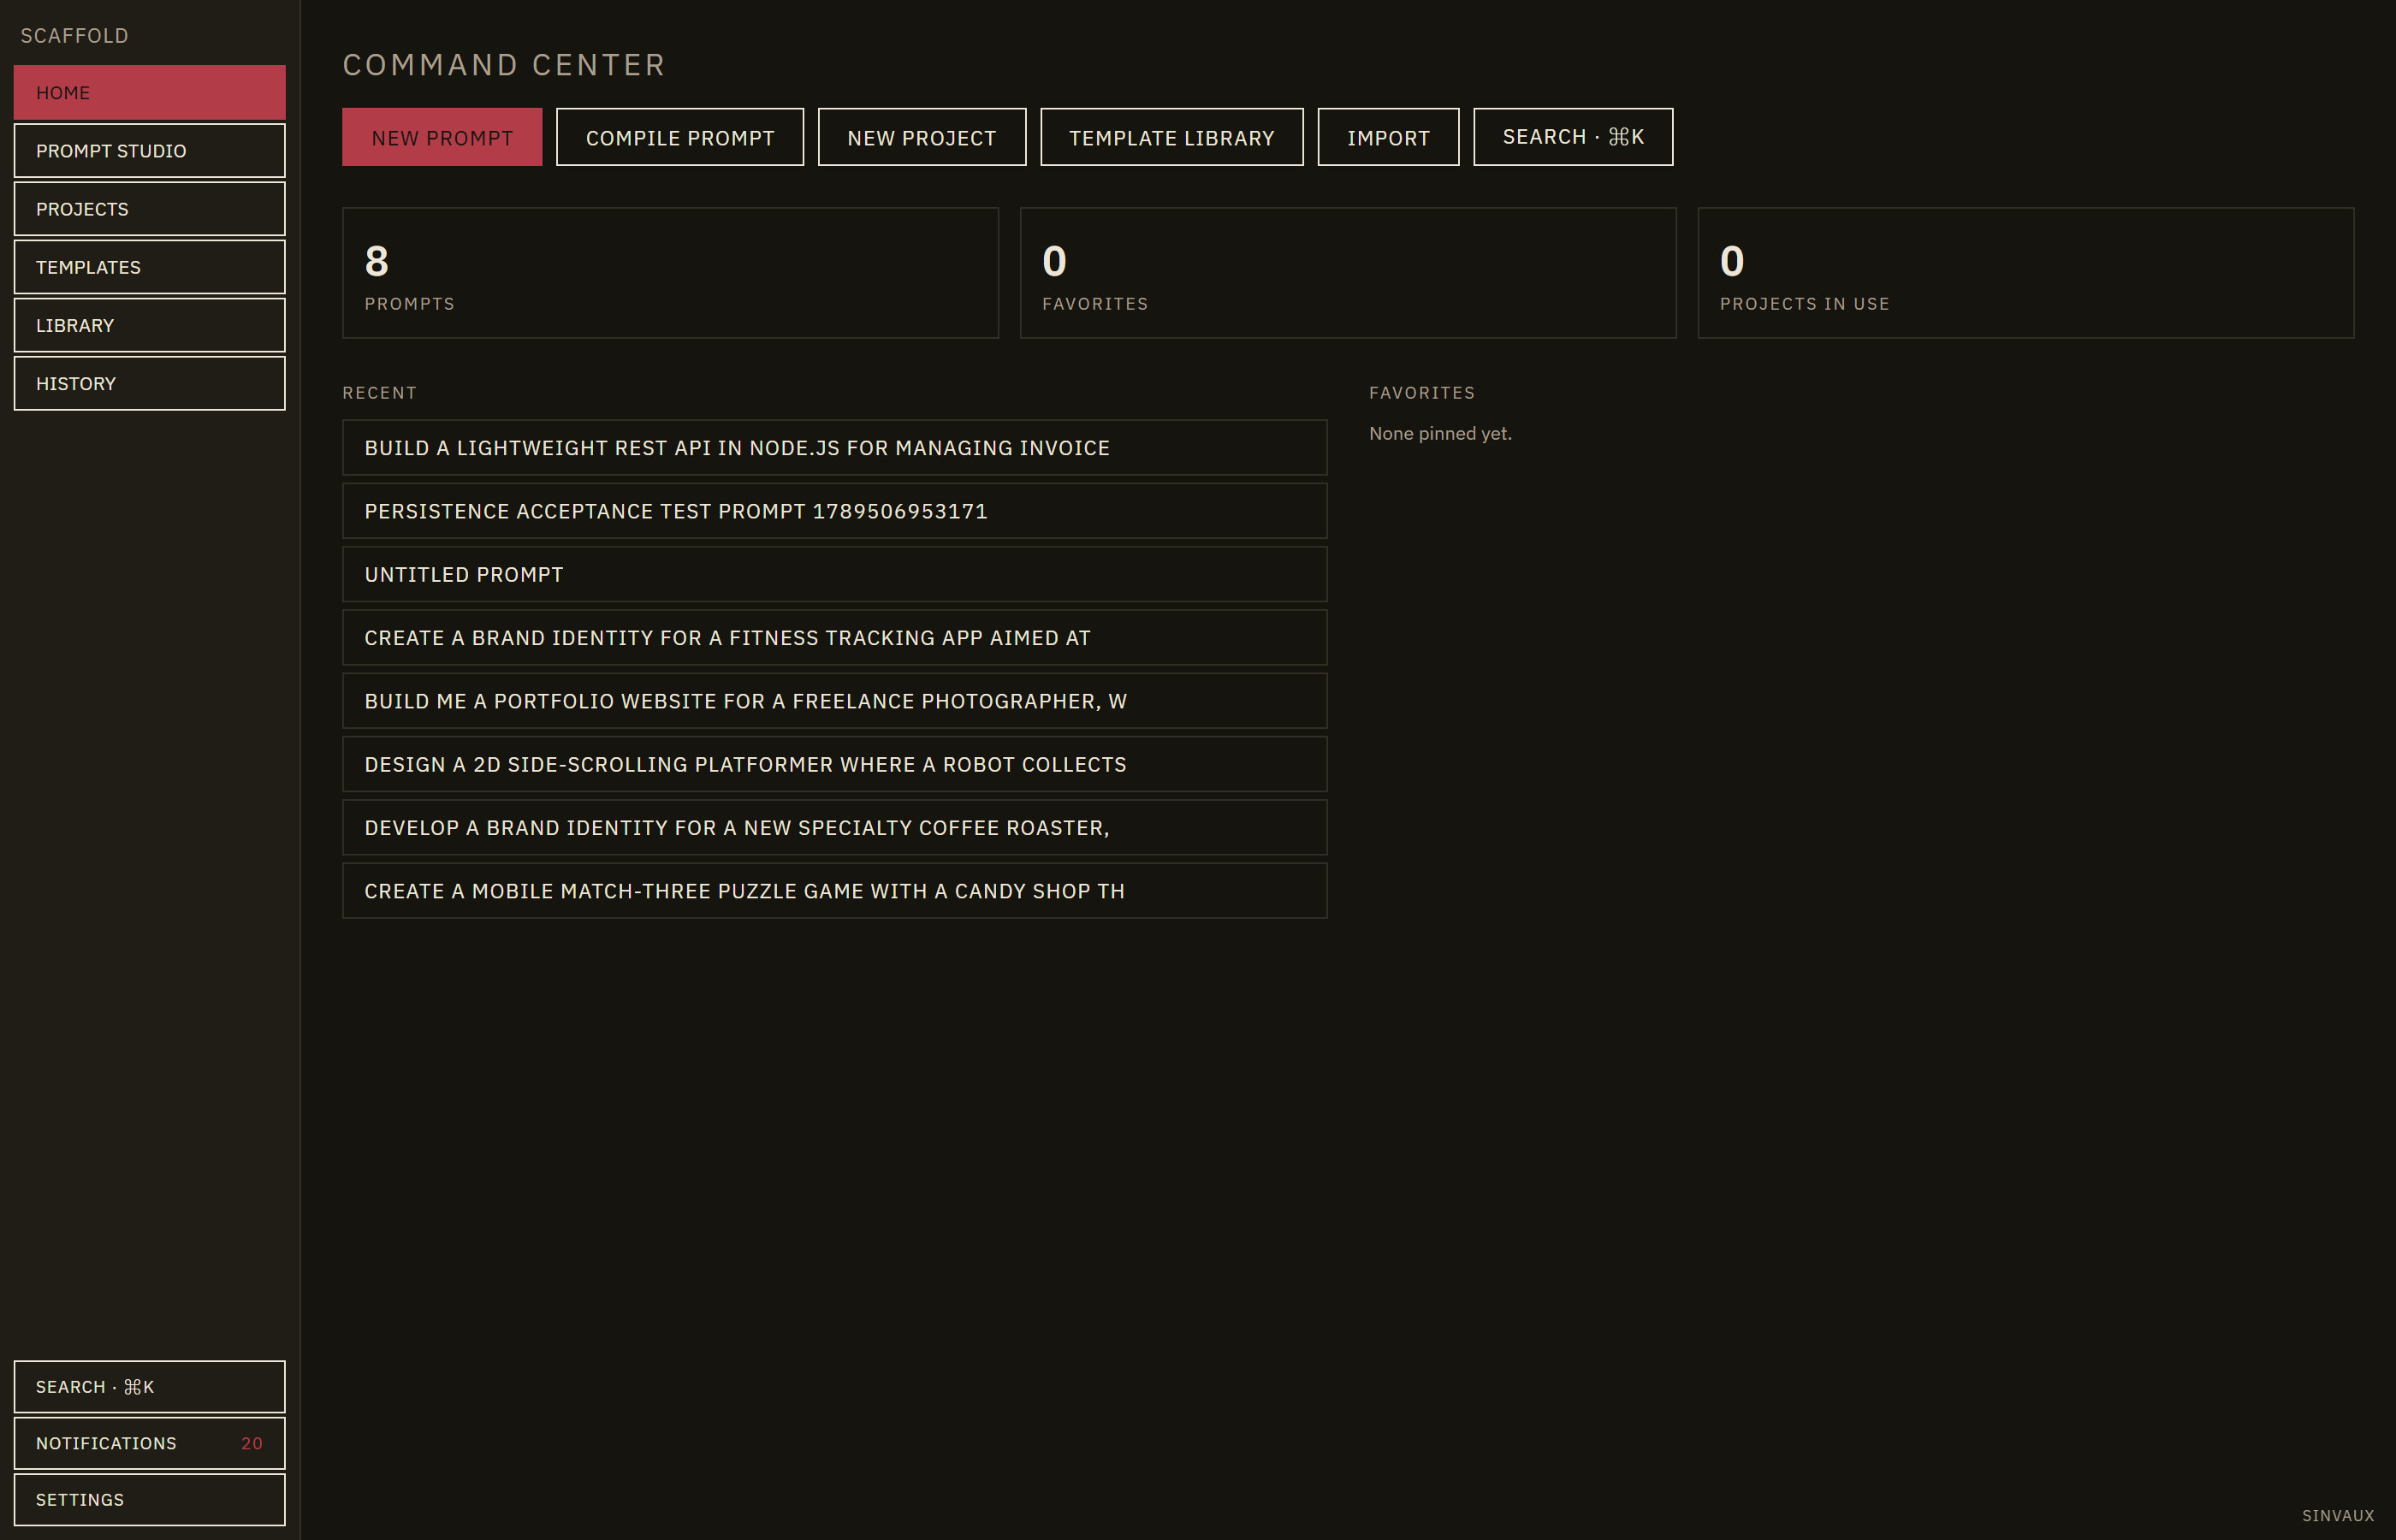Screen dimensions: 2396x1540
Task: Open the Template Library button
Action: [x=1172, y=137]
